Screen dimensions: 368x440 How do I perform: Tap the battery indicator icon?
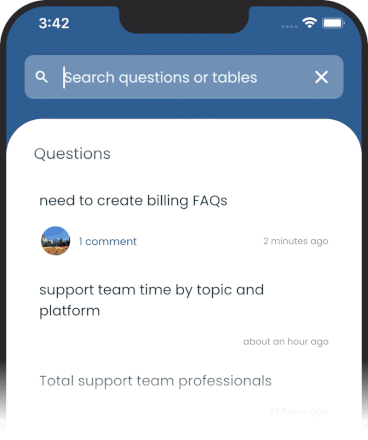pos(333,23)
